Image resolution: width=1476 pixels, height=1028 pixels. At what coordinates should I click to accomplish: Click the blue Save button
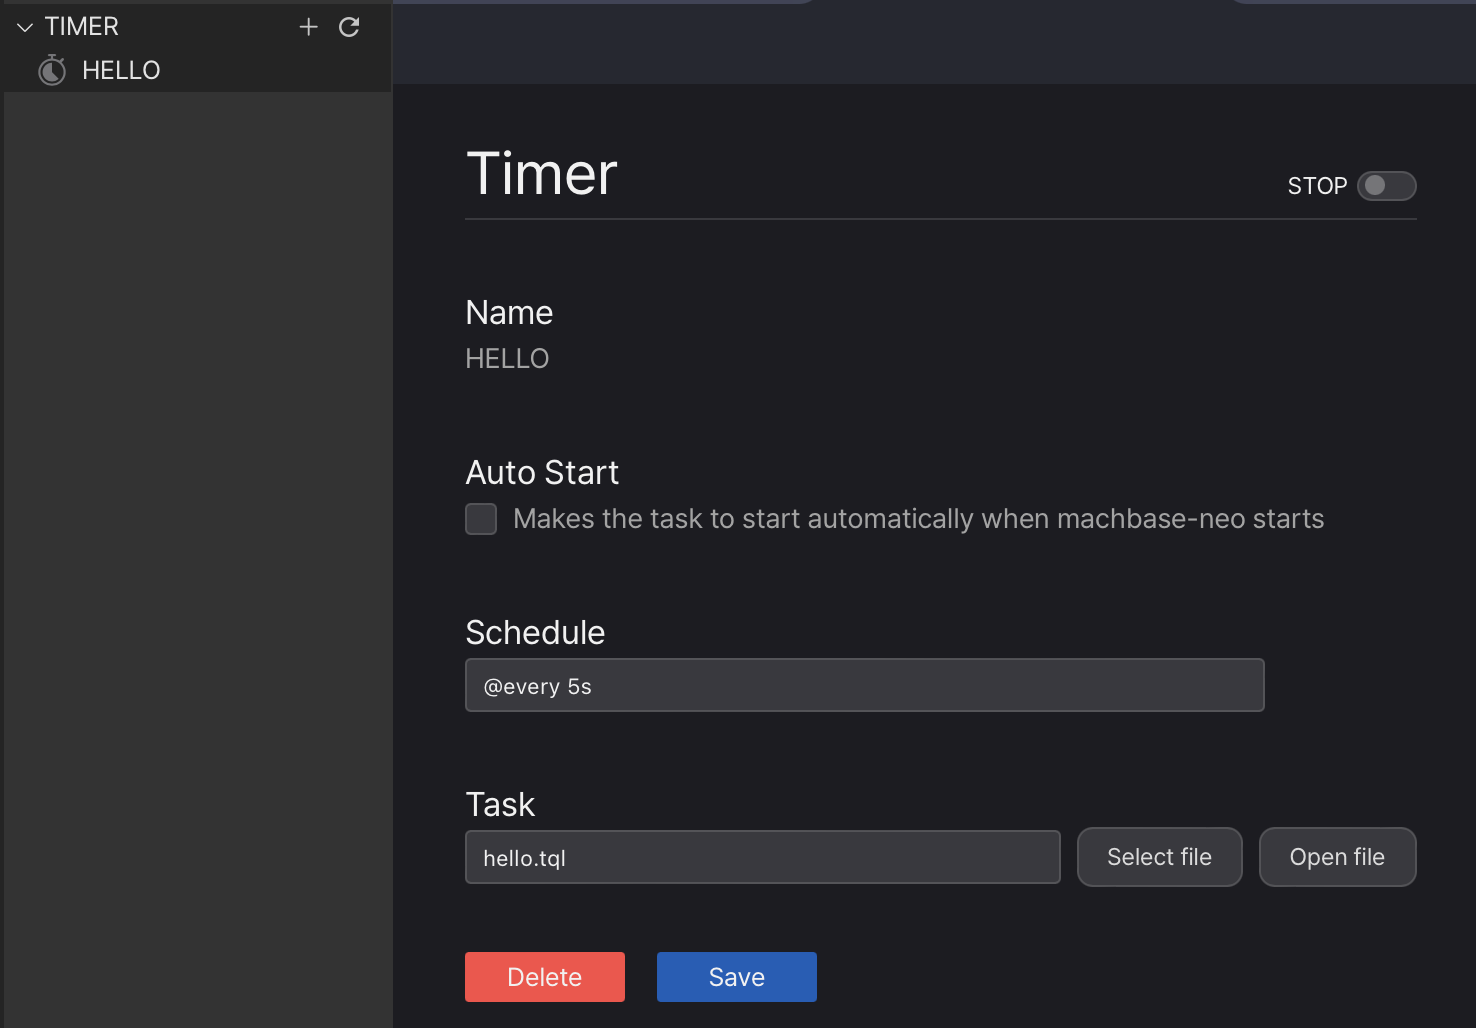point(736,977)
